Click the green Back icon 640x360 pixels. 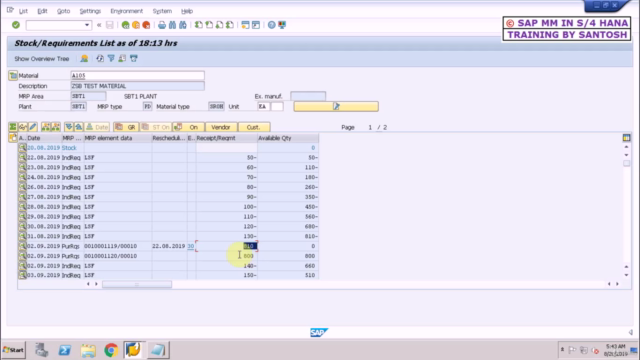(x=125, y=25)
